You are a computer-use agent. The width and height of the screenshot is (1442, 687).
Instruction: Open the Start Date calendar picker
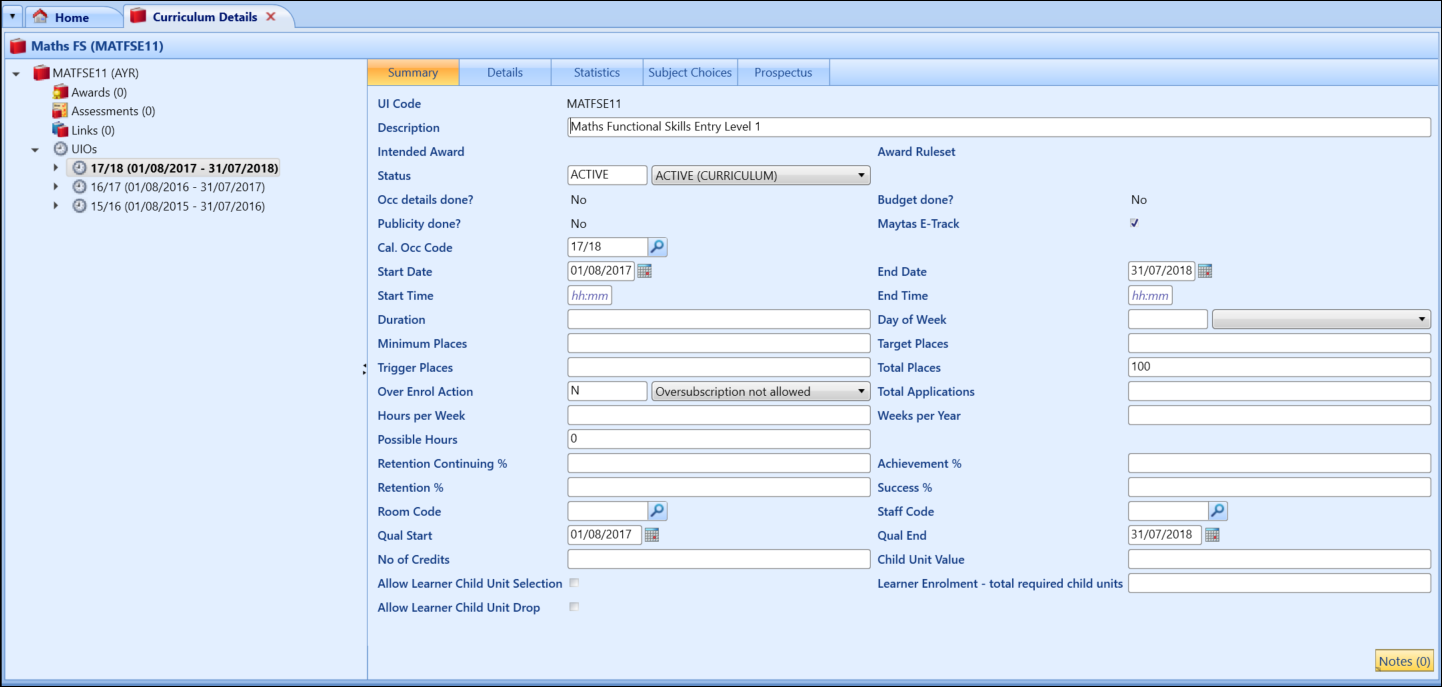[644, 270]
